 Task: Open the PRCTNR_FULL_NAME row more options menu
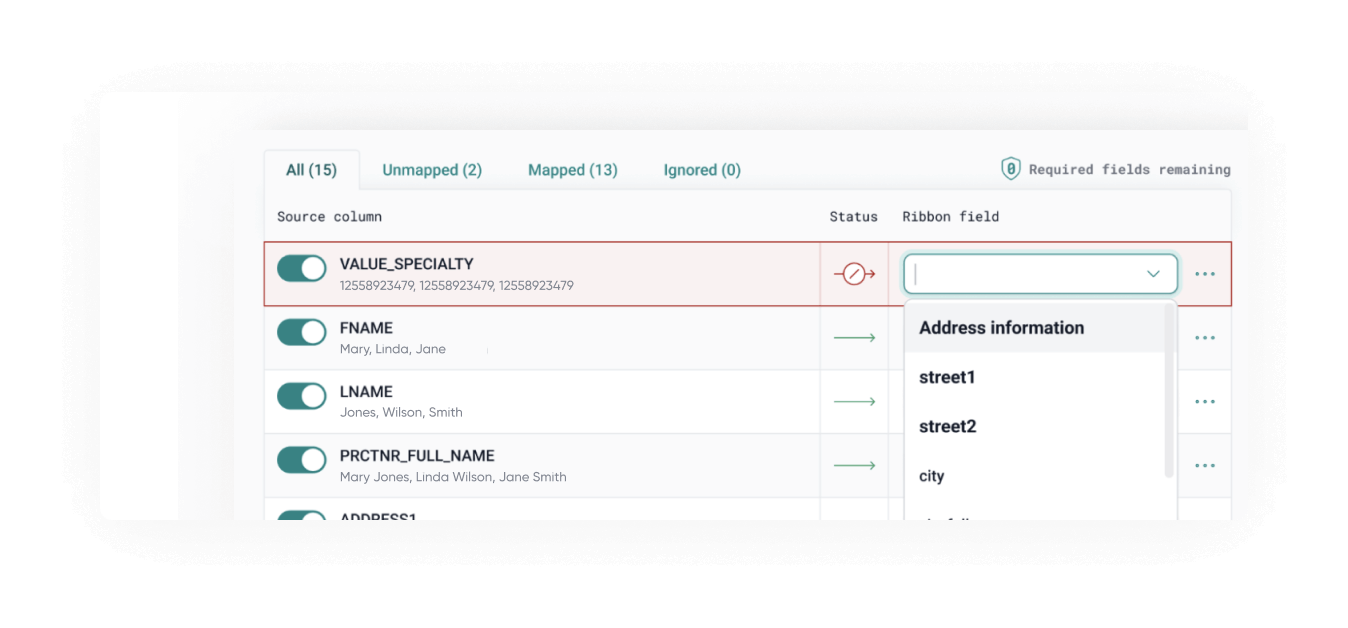tap(1205, 466)
